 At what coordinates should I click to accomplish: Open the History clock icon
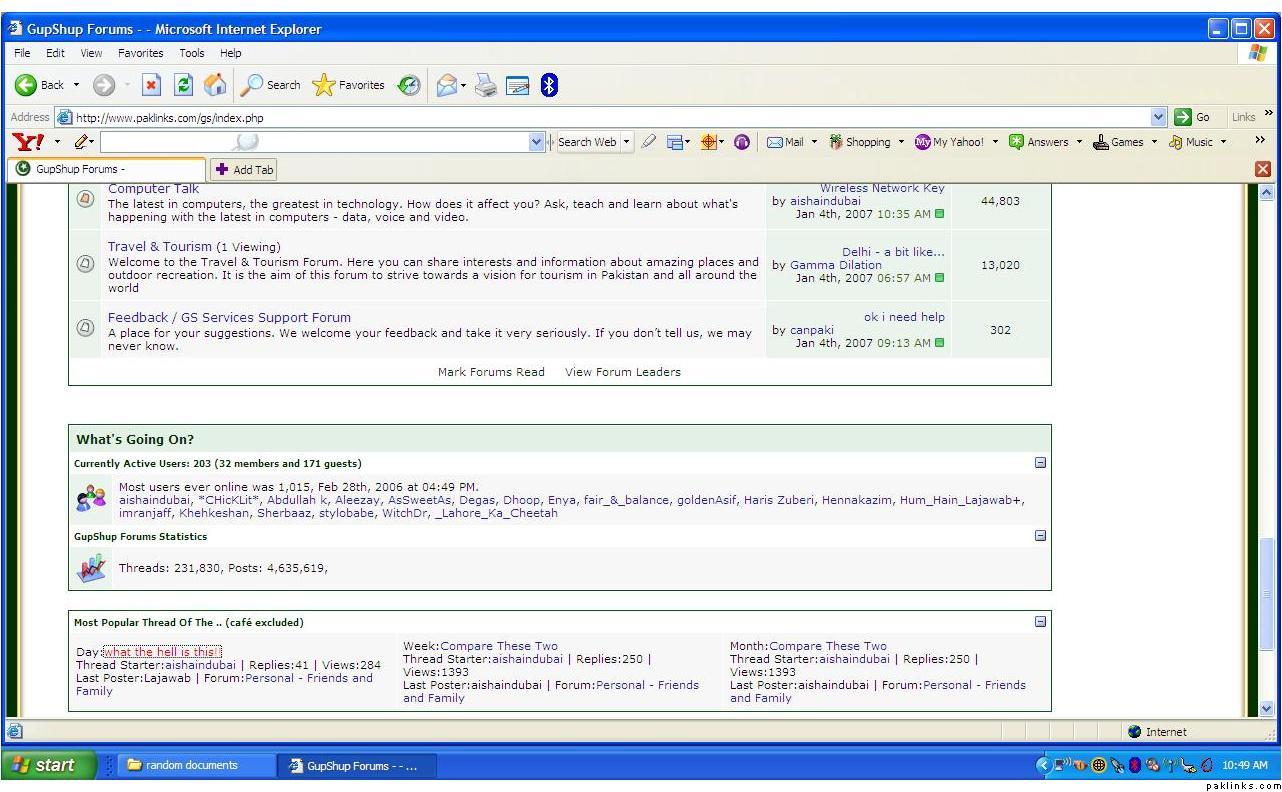pyautogui.click(x=409, y=86)
